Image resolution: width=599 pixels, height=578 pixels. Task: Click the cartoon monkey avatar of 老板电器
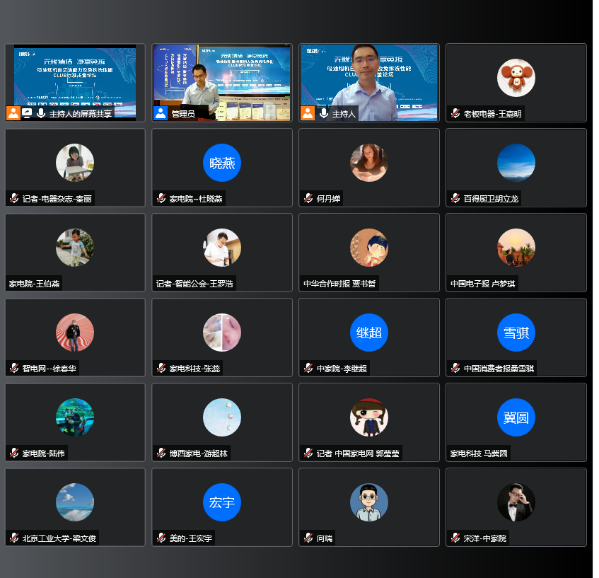click(x=516, y=78)
